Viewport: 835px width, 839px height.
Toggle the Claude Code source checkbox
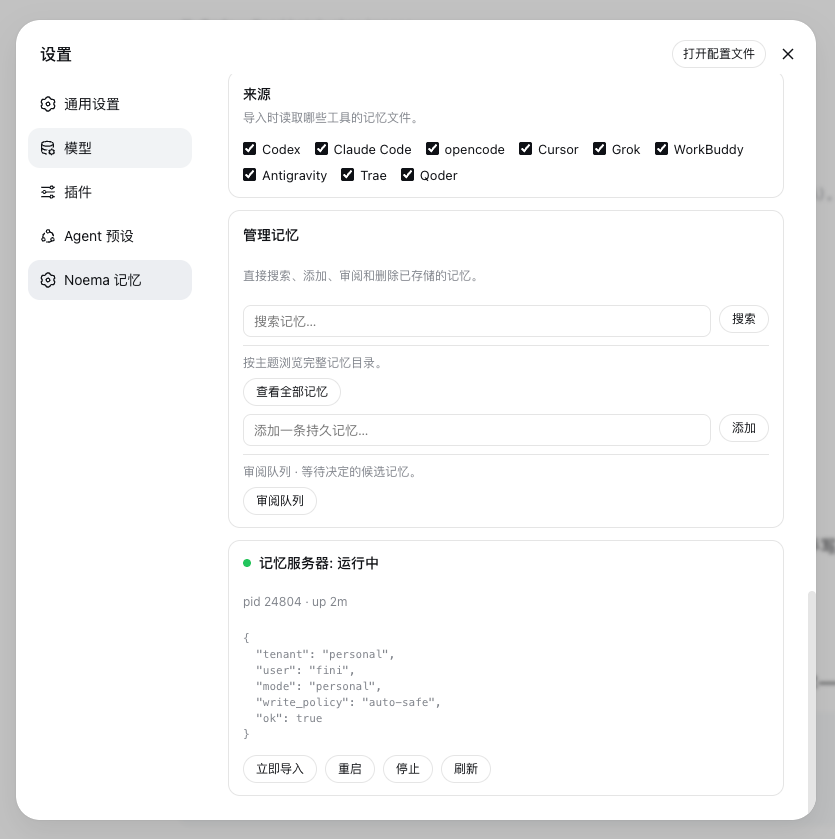click(321, 149)
